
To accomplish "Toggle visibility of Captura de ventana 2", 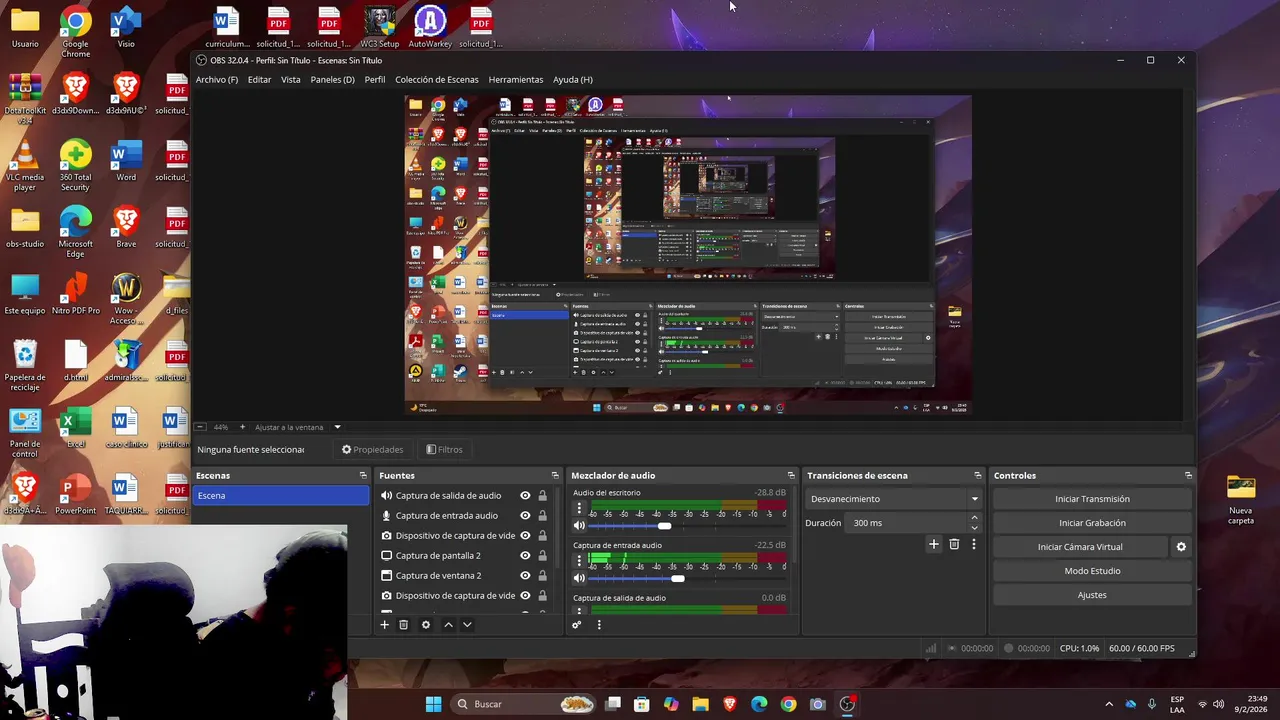I will pyautogui.click(x=525, y=576).
